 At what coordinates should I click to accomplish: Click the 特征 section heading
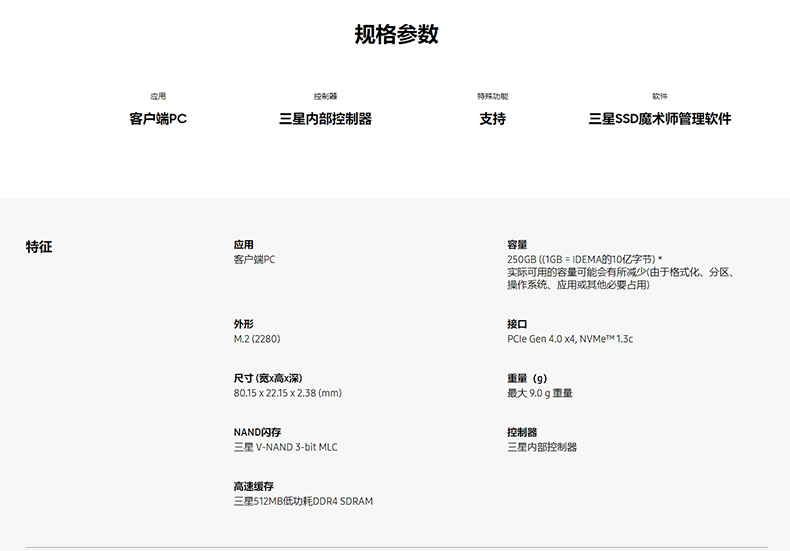point(39,247)
